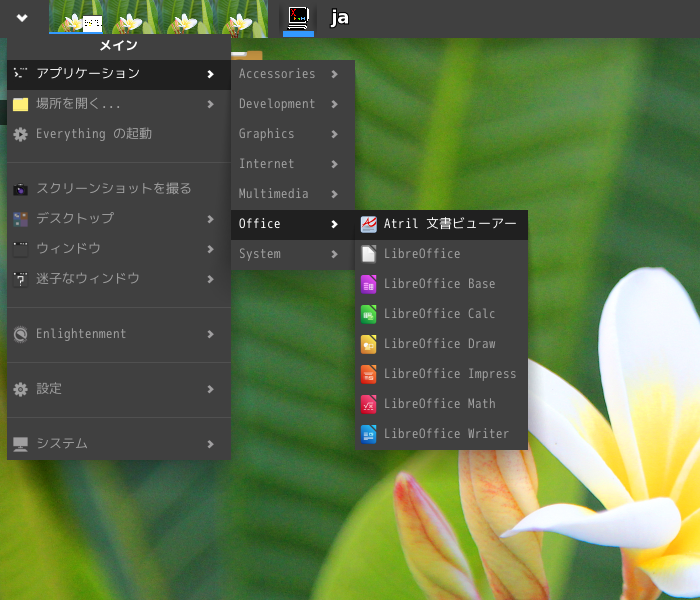Viewport: 700px width, 600px height.
Task: Open the 迷子なウィンドウ menu entry
Action: (119, 279)
